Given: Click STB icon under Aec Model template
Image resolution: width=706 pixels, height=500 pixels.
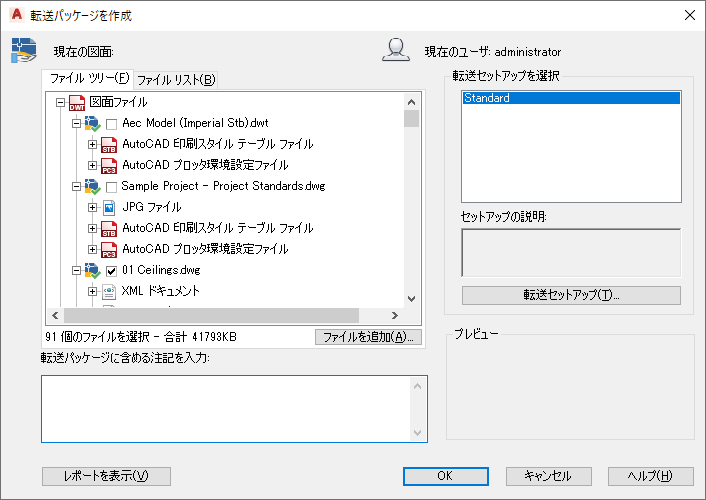Looking at the screenshot, I should pyautogui.click(x=109, y=145).
